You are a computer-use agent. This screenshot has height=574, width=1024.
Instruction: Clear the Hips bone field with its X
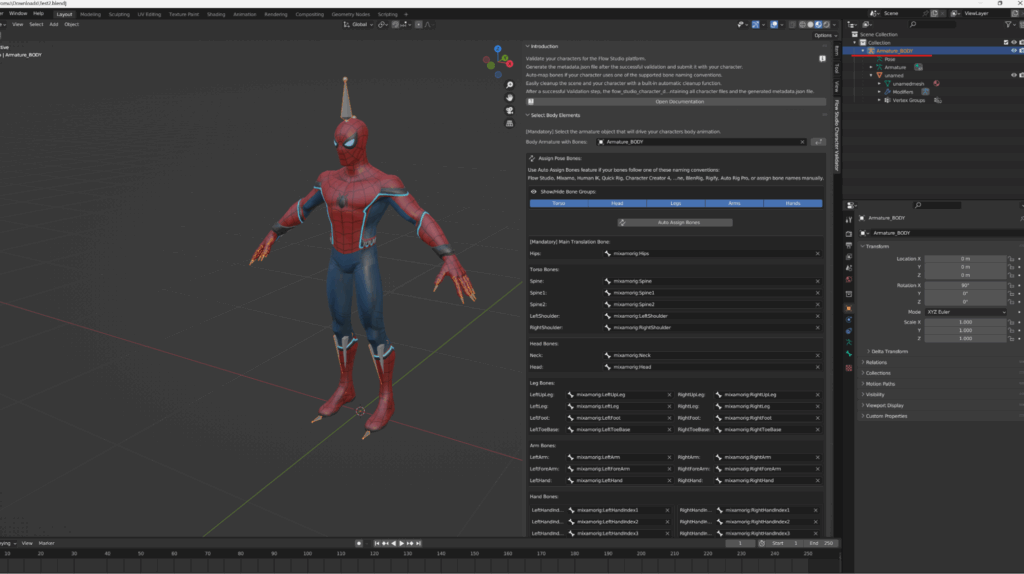click(x=818, y=254)
